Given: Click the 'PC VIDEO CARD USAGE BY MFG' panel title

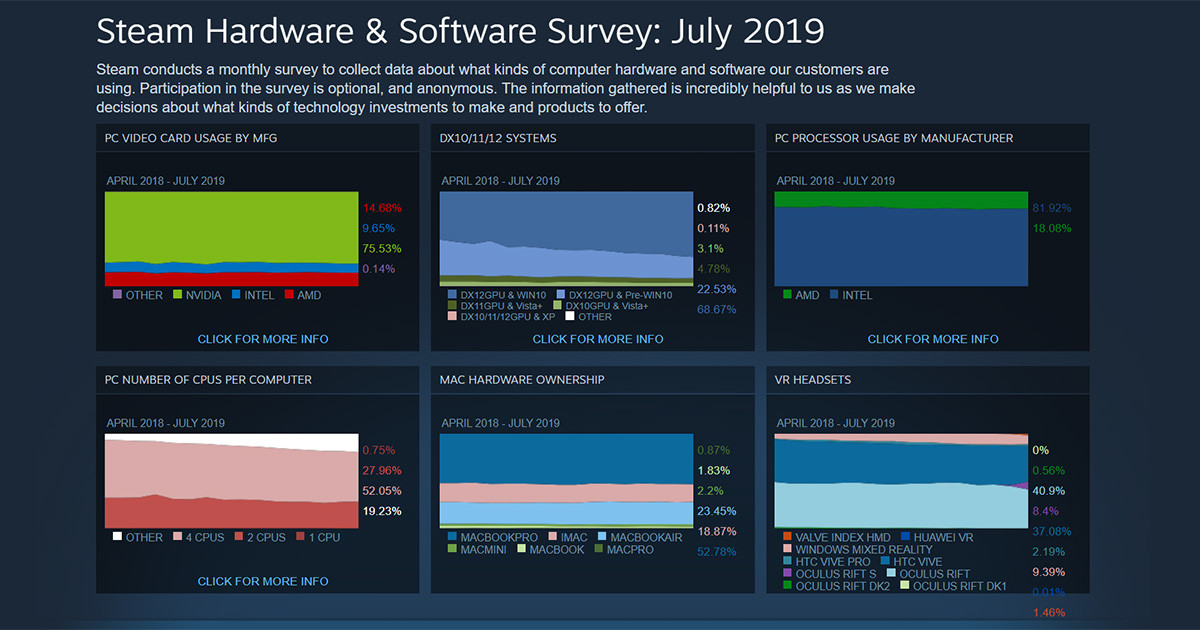Looking at the screenshot, I should (x=191, y=138).
